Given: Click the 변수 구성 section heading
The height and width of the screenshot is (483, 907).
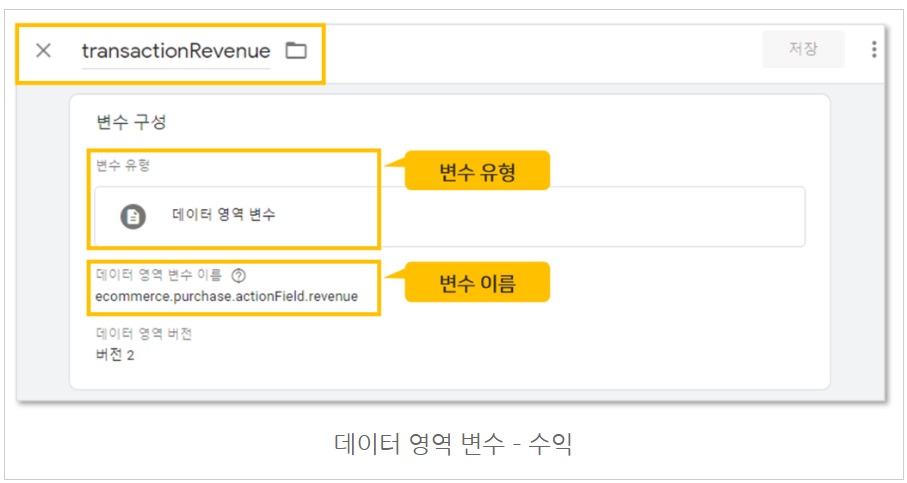Looking at the screenshot, I should pyautogui.click(x=131, y=123).
